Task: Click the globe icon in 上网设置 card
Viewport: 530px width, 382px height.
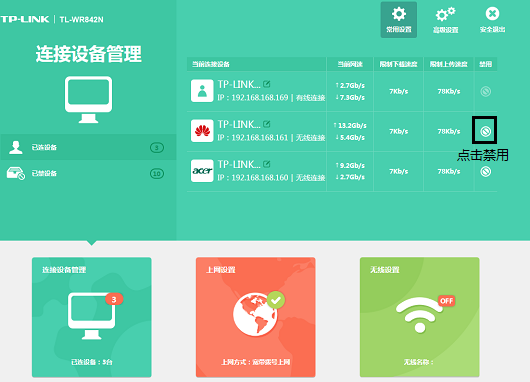Action: [256, 314]
